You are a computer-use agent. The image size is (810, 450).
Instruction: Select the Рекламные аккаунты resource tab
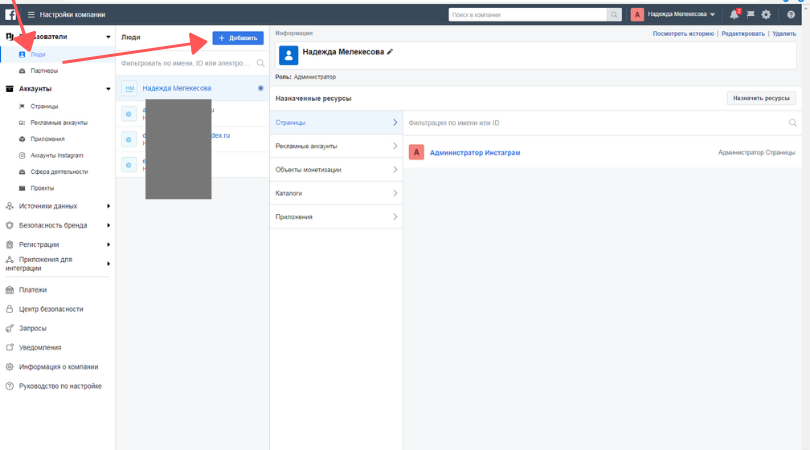point(336,146)
